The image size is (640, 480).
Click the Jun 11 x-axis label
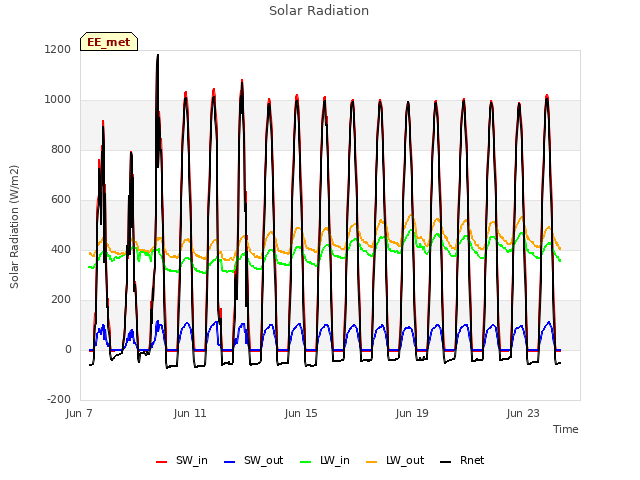tap(190, 413)
